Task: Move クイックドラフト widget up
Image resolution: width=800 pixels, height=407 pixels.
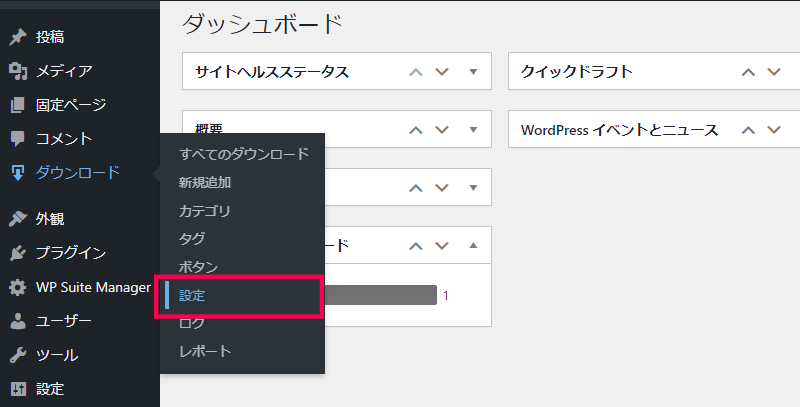Action: (748, 72)
